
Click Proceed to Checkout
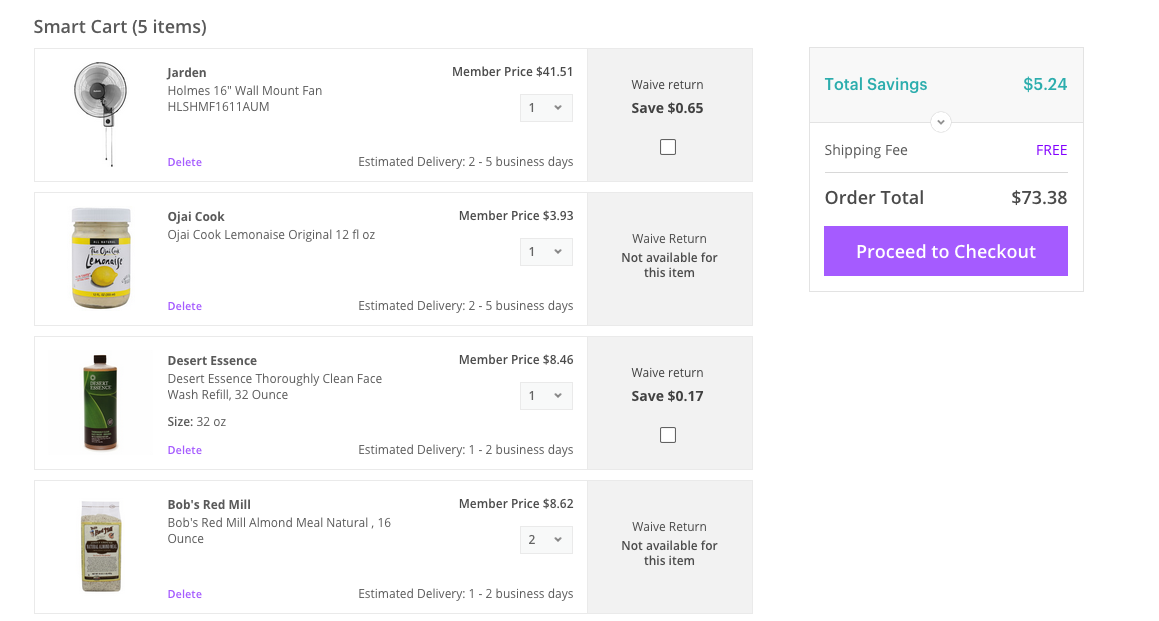click(945, 251)
